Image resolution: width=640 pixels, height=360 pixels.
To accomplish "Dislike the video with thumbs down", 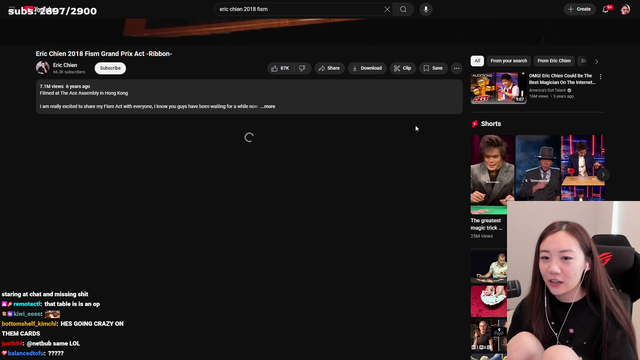I will click(x=302, y=68).
